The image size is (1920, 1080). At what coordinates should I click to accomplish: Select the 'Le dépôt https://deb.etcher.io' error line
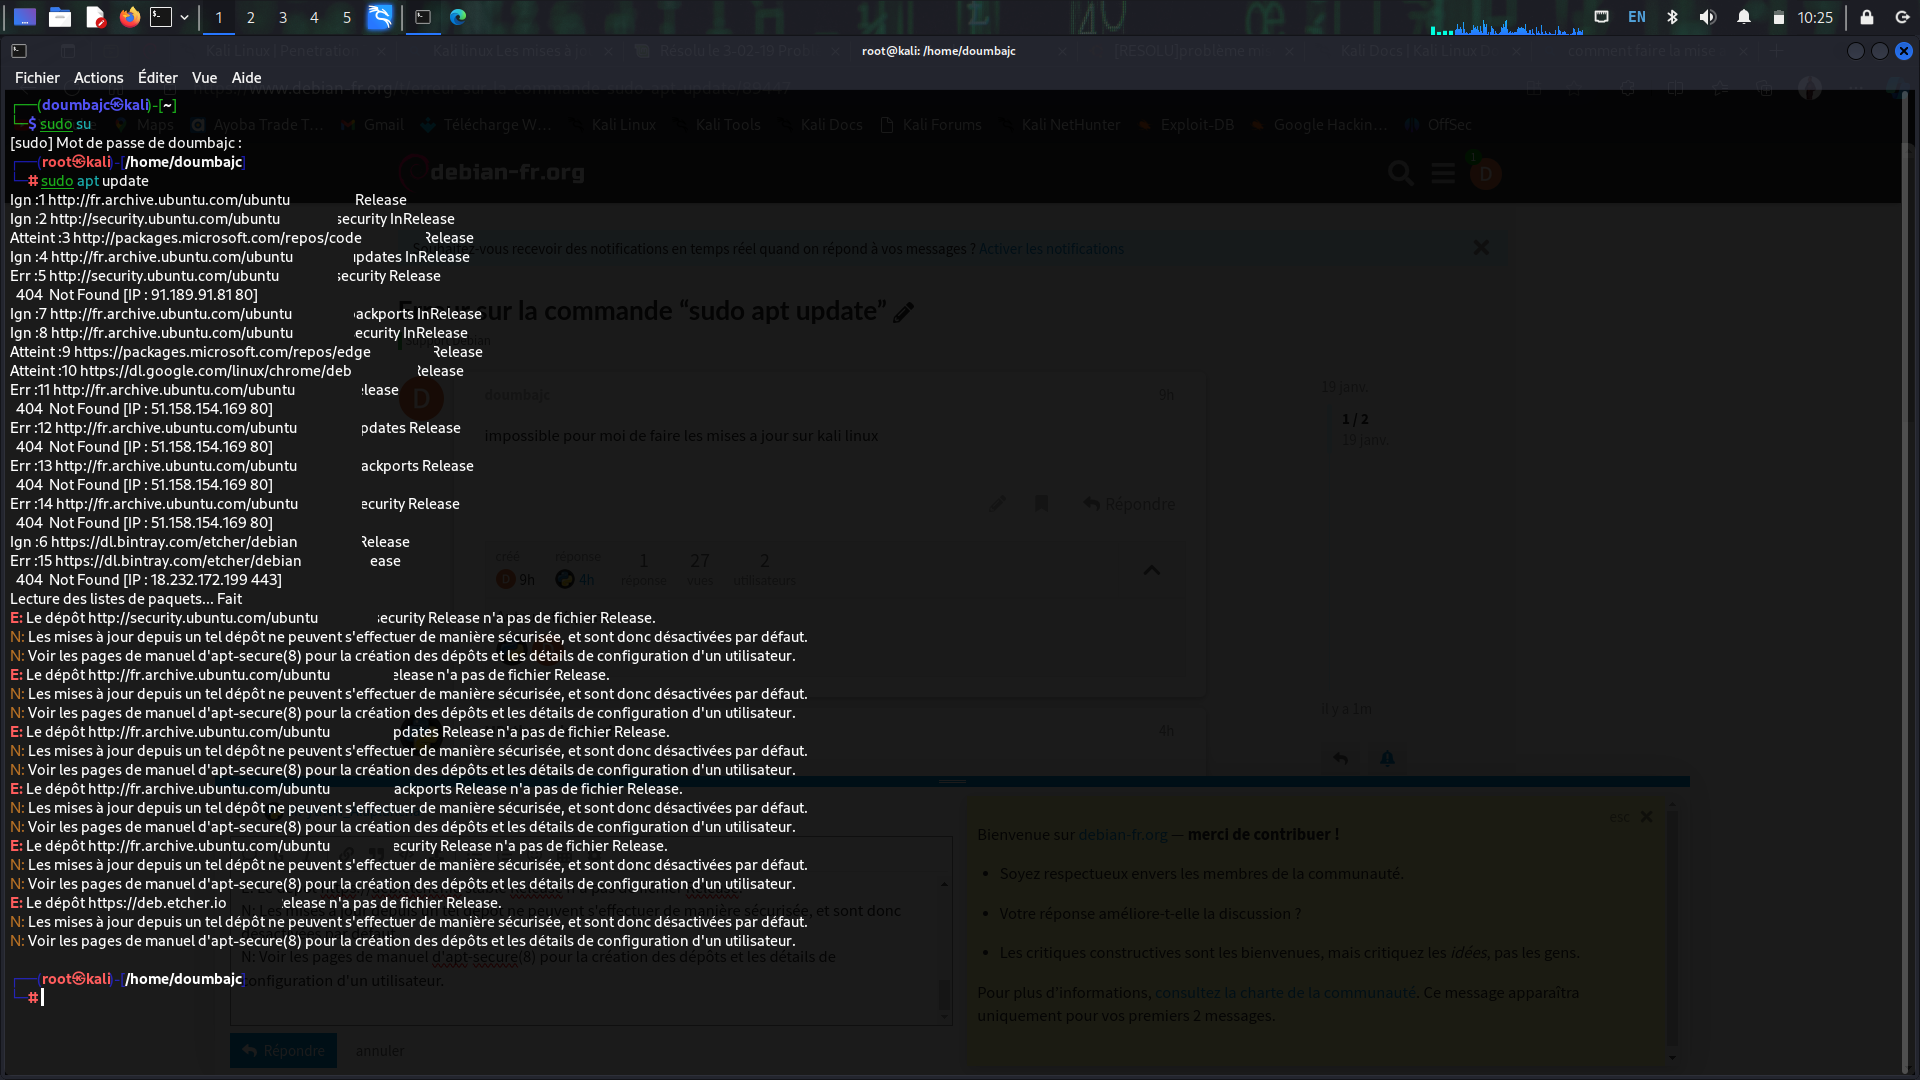pyautogui.click(x=256, y=903)
